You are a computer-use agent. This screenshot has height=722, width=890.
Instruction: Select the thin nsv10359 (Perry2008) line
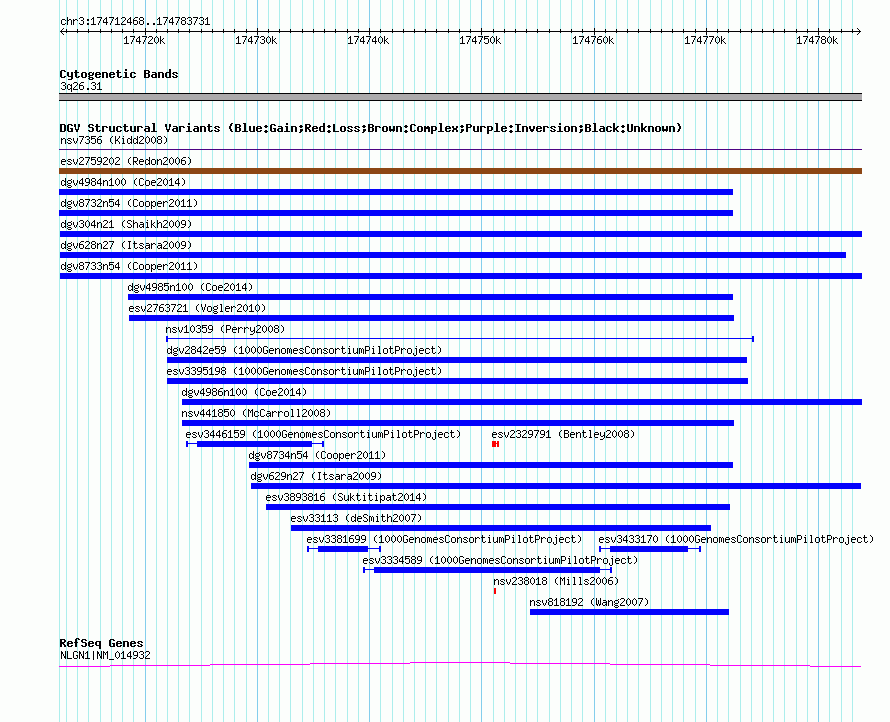tap(460, 339)
